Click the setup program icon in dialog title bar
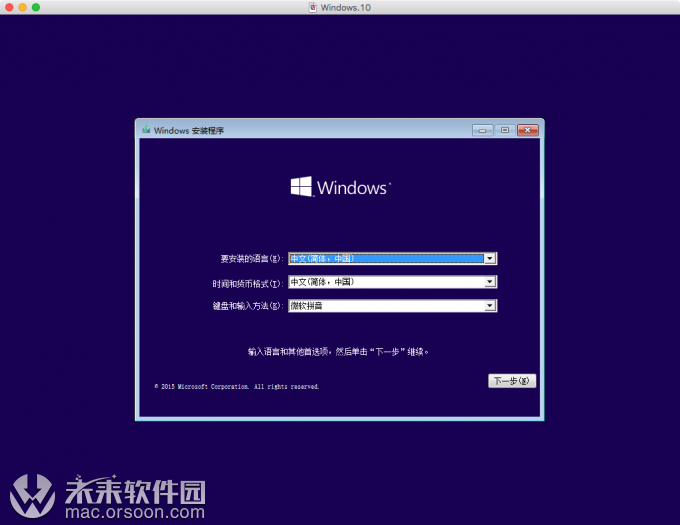 pos(146,130)
